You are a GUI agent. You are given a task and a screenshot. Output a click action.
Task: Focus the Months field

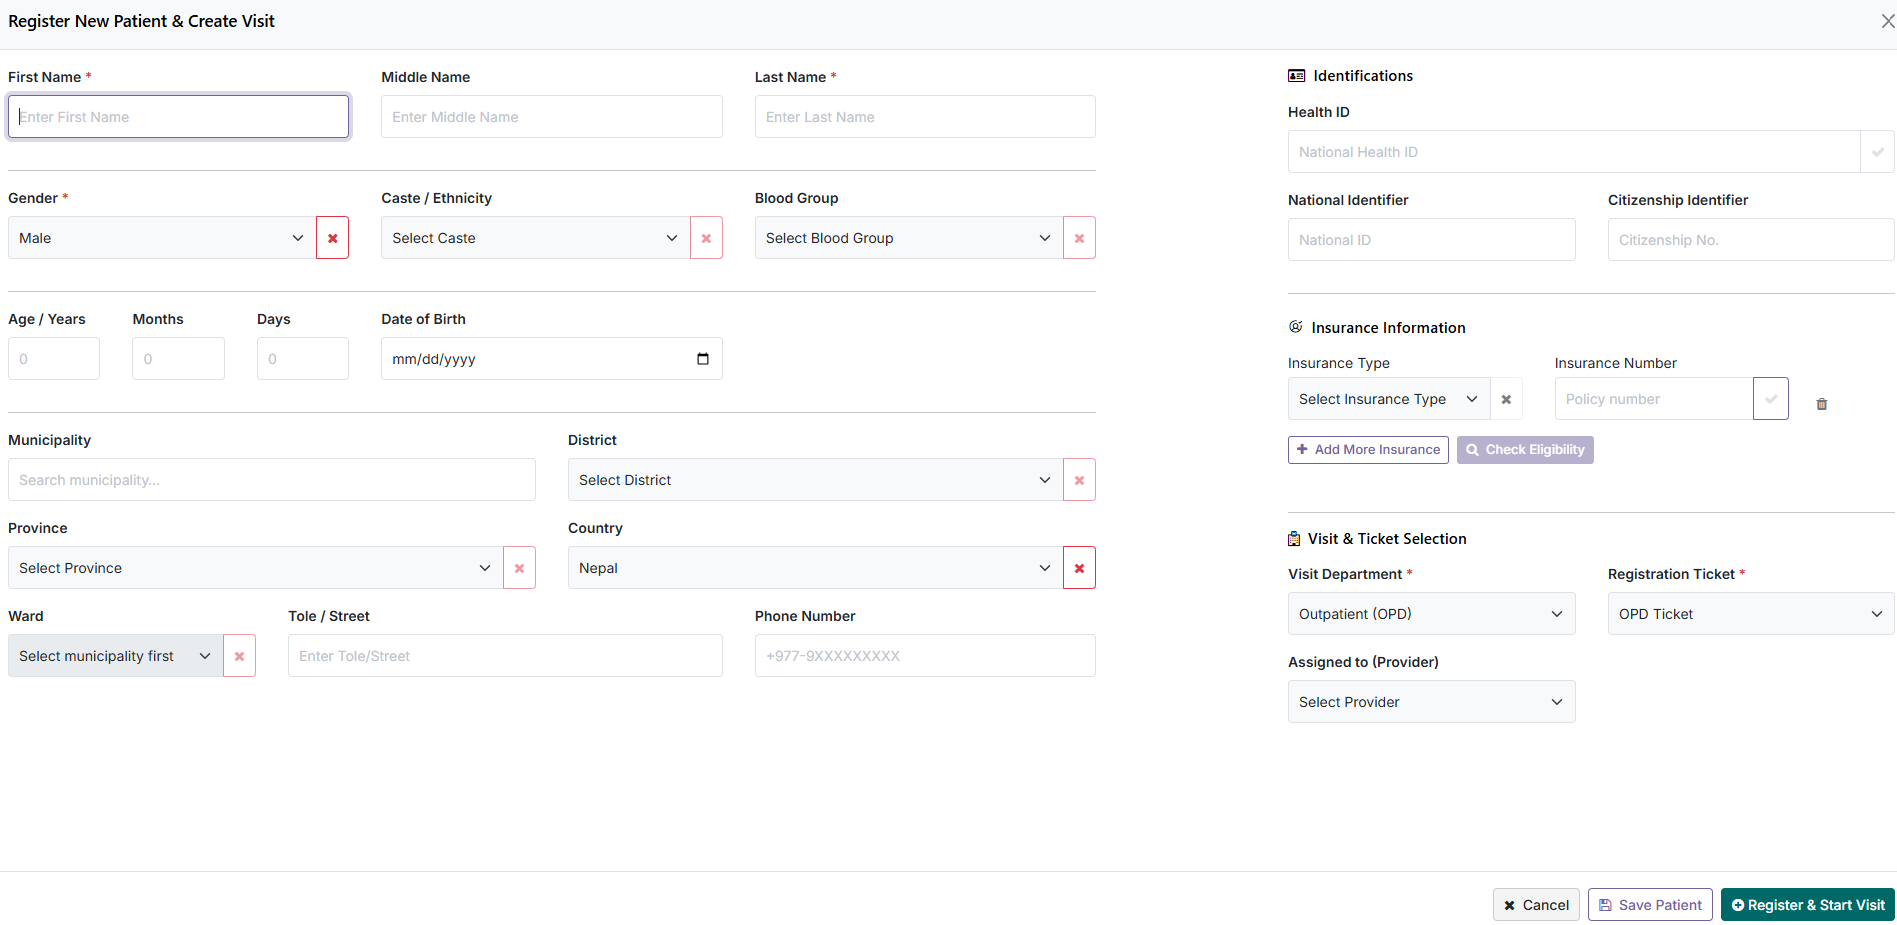point(178,359)
